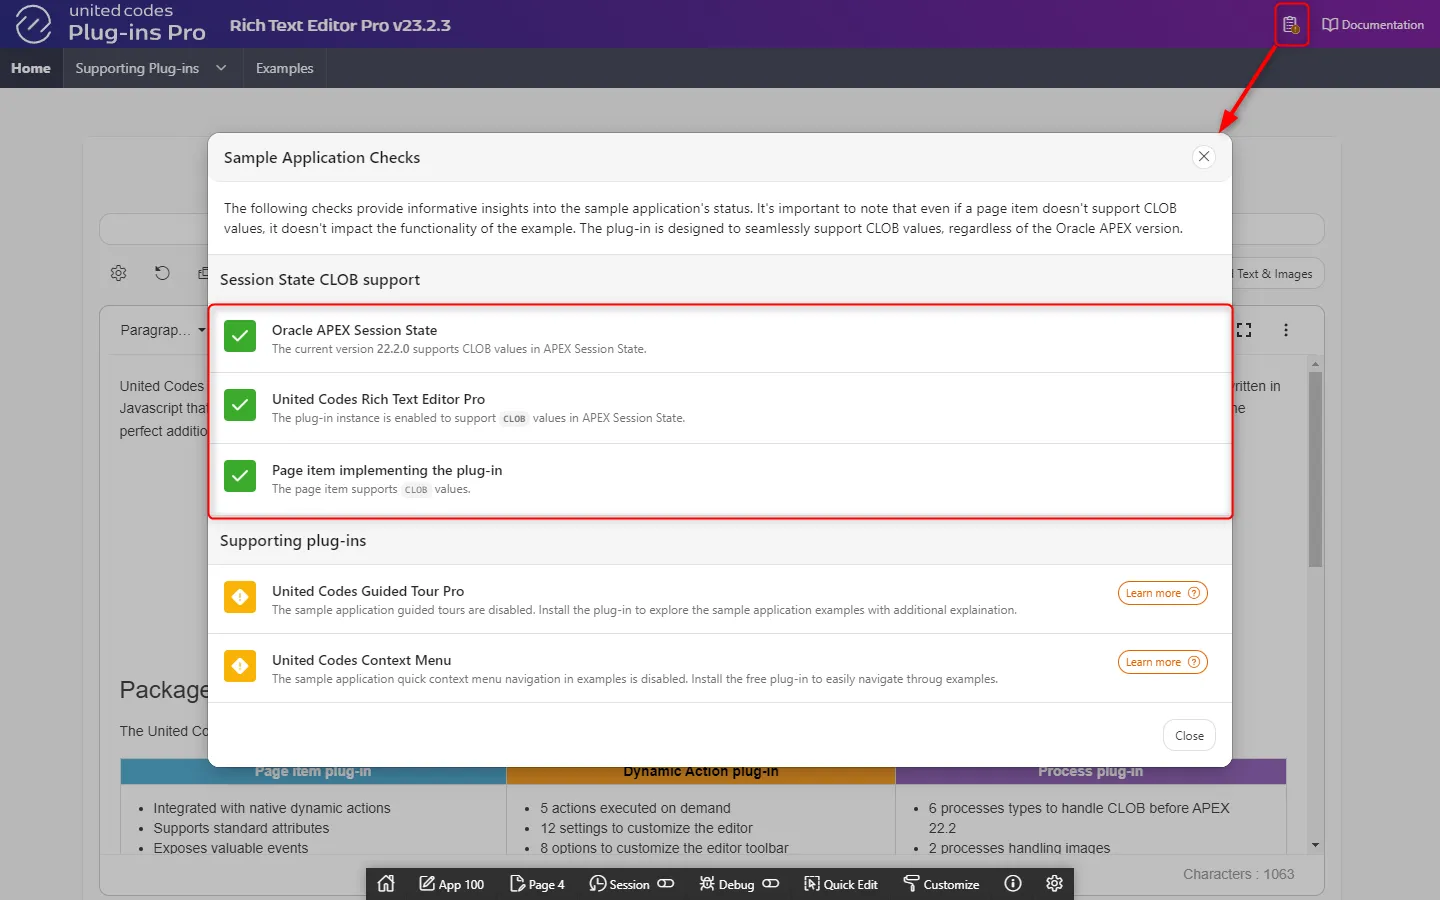Image resolution: width=1440 pixels, height=900 pixels.
Task: Click the reset/undo circular arrow icon
Action: 162,273
